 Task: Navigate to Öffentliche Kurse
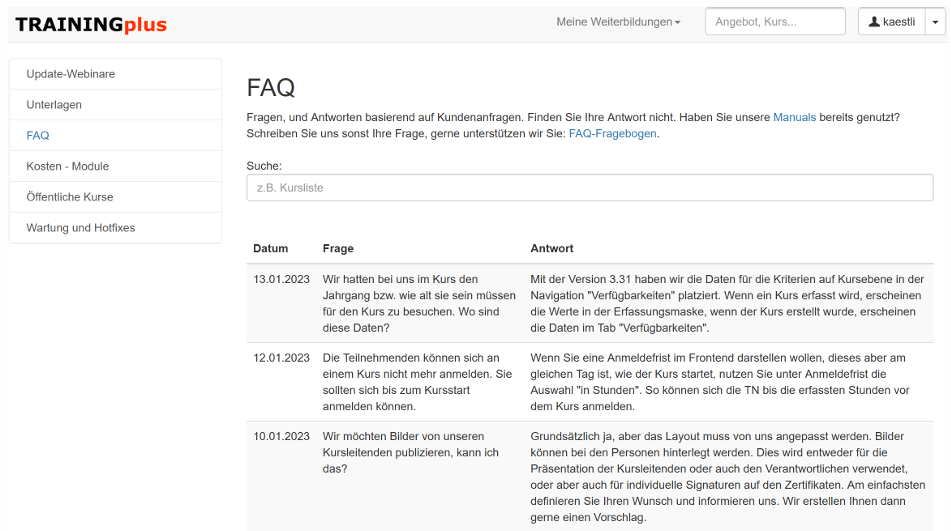(70, 197)
